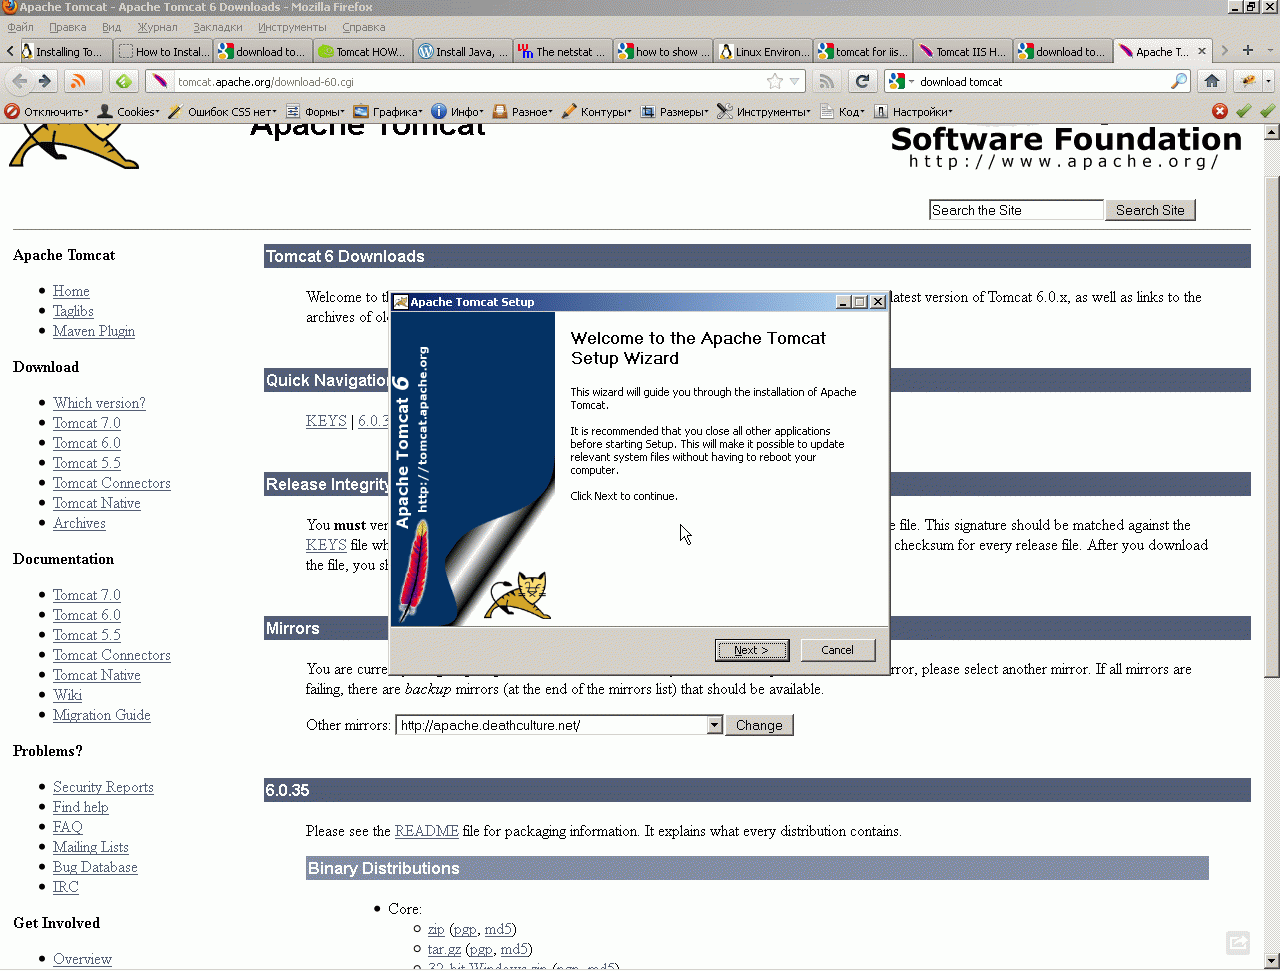Open a new tab with the plus icon
1280x971 pixels.
(x=1248, y=50)
